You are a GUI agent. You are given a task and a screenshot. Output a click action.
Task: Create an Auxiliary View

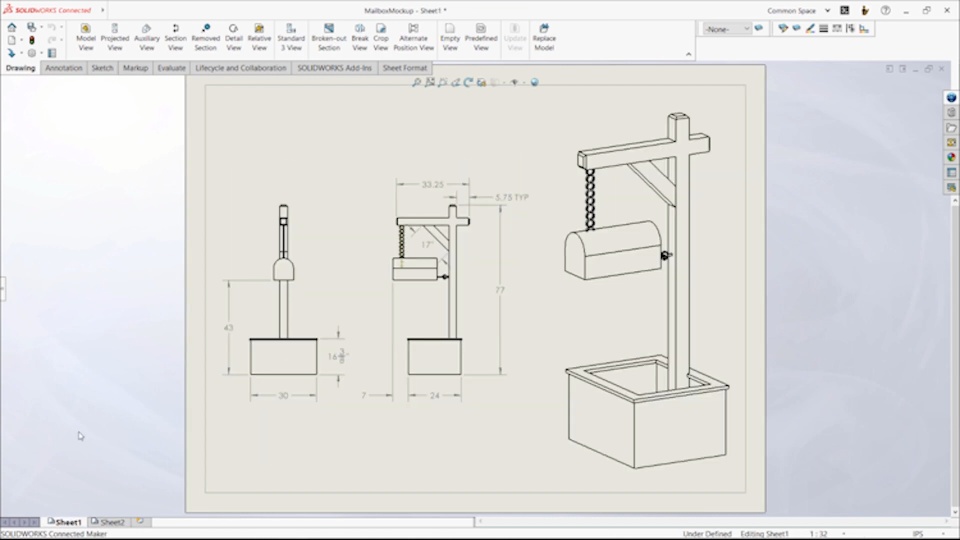(146, 37)
